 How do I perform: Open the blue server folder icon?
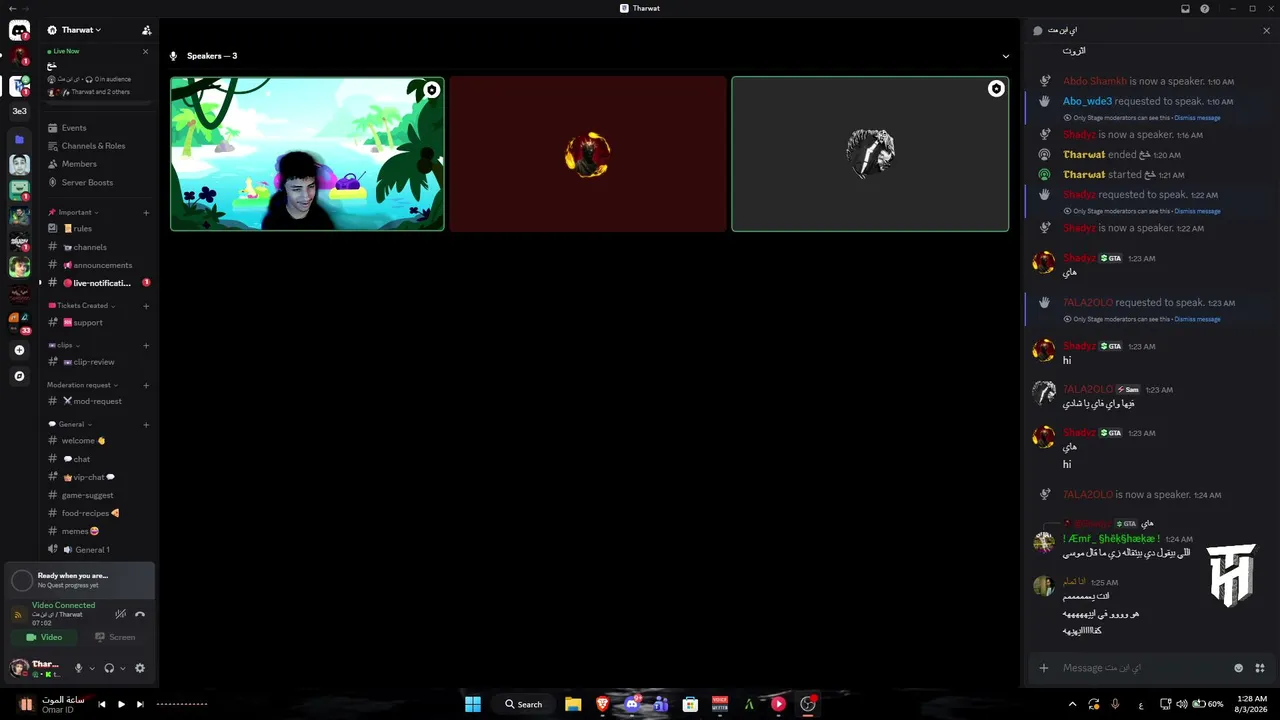coord(19,139)
